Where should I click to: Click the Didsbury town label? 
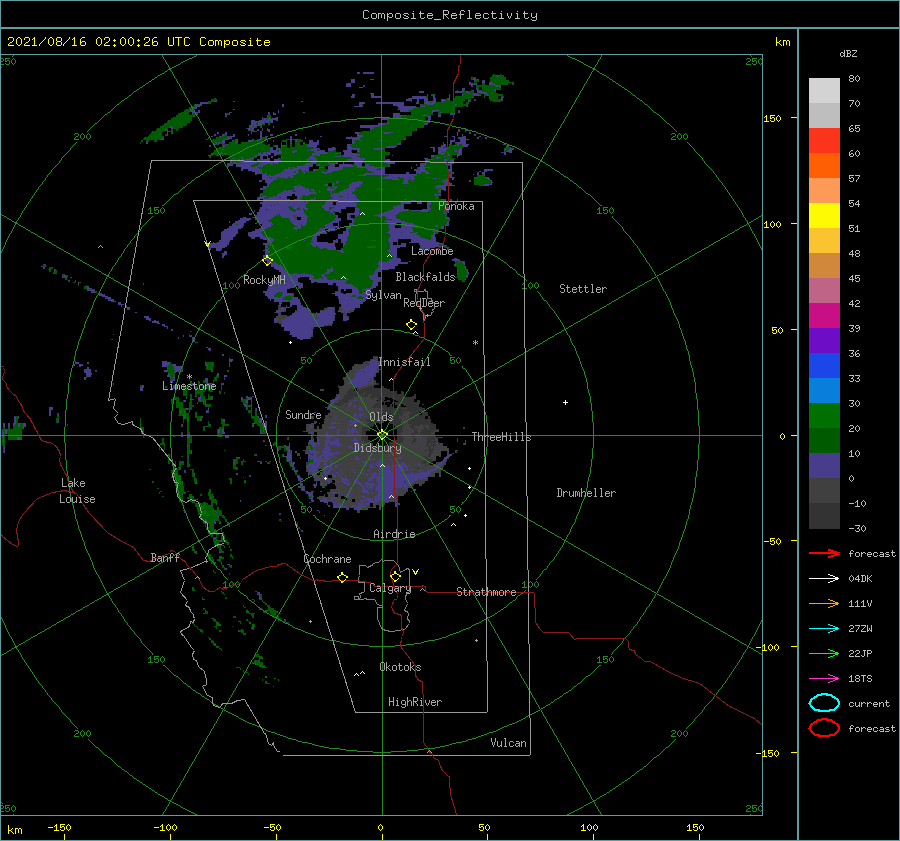(x=377, y=448)
